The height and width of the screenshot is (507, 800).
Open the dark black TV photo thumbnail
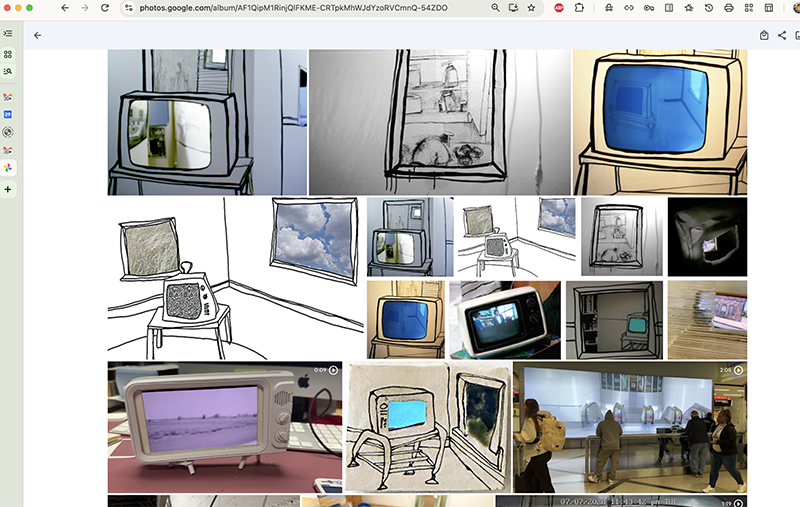708,237
